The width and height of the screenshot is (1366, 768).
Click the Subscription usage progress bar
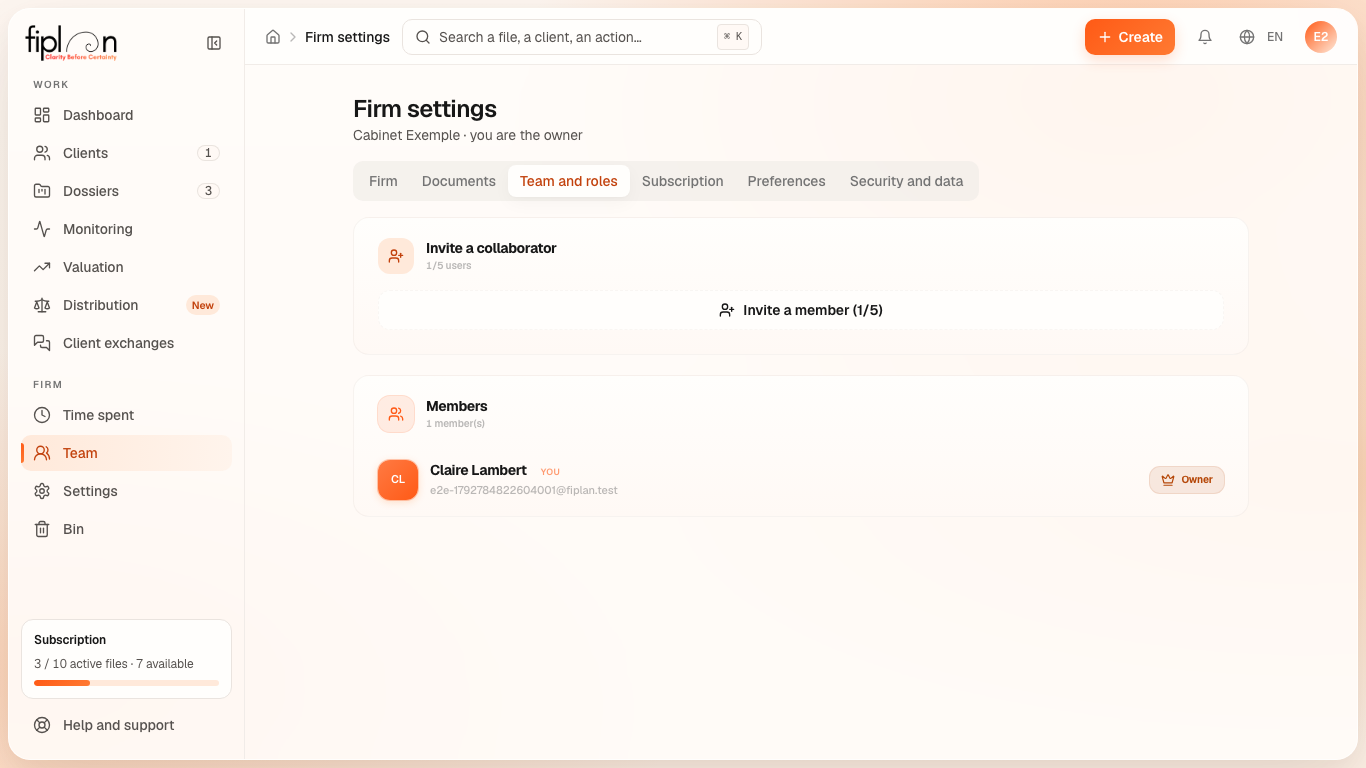[x=126, y=683]
